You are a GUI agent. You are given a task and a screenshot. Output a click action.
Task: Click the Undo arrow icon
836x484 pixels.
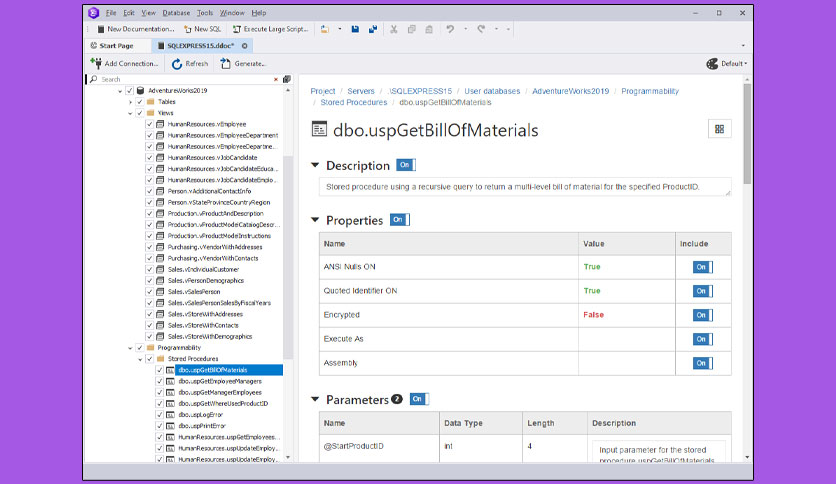(451, 29)
